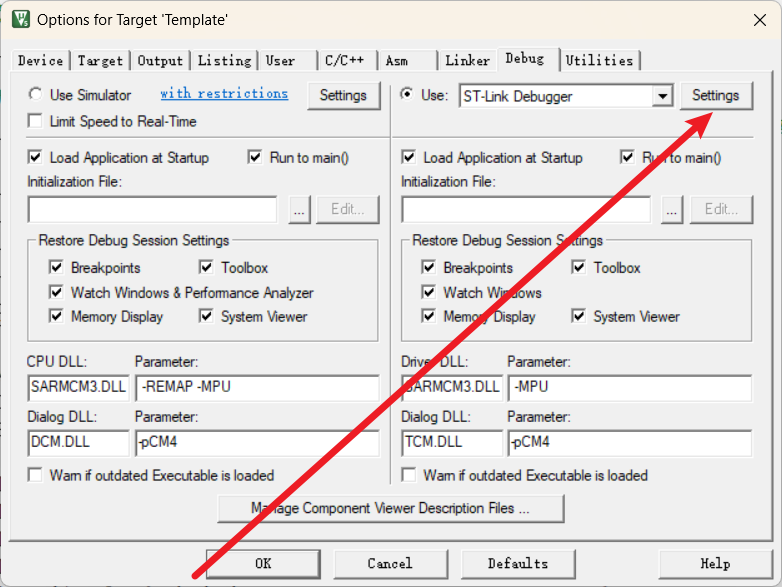Toggle ST-Link side Run to main() checkbox
This screenshot has width=782, height=587.
(x=627, y=158)
